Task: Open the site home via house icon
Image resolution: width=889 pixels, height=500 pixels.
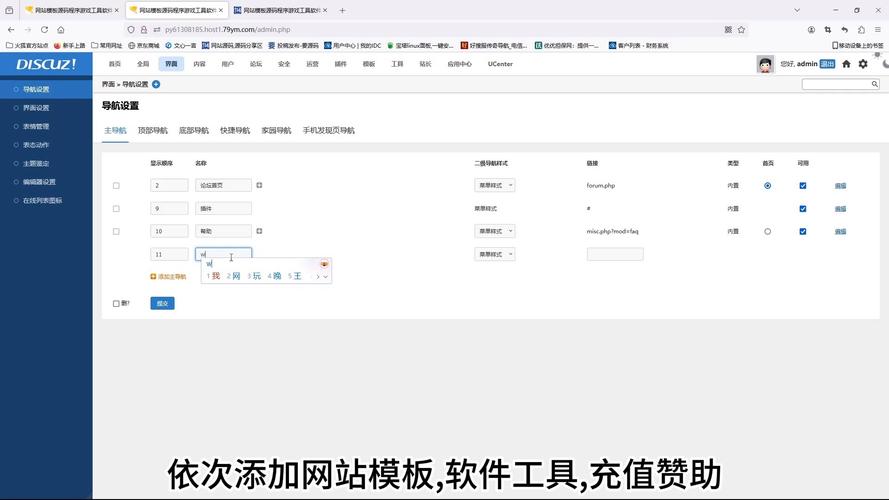Action: click(846, 64)
